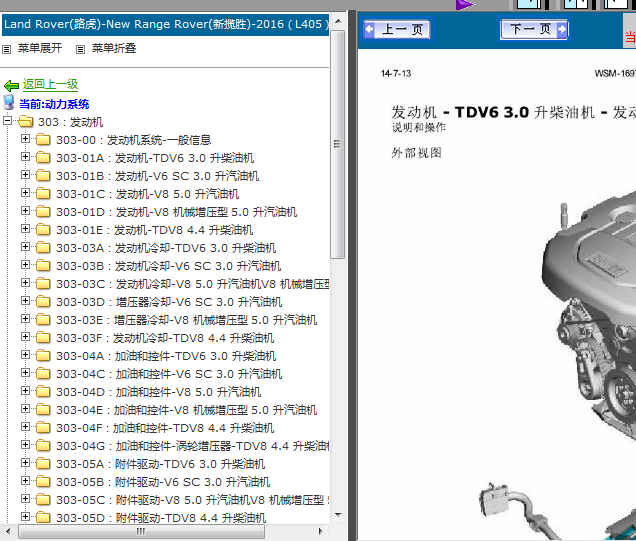Click folder icon of 303-04D 加油和控件
This screenshot has width=636, height=541.
[x=43, y=391]
